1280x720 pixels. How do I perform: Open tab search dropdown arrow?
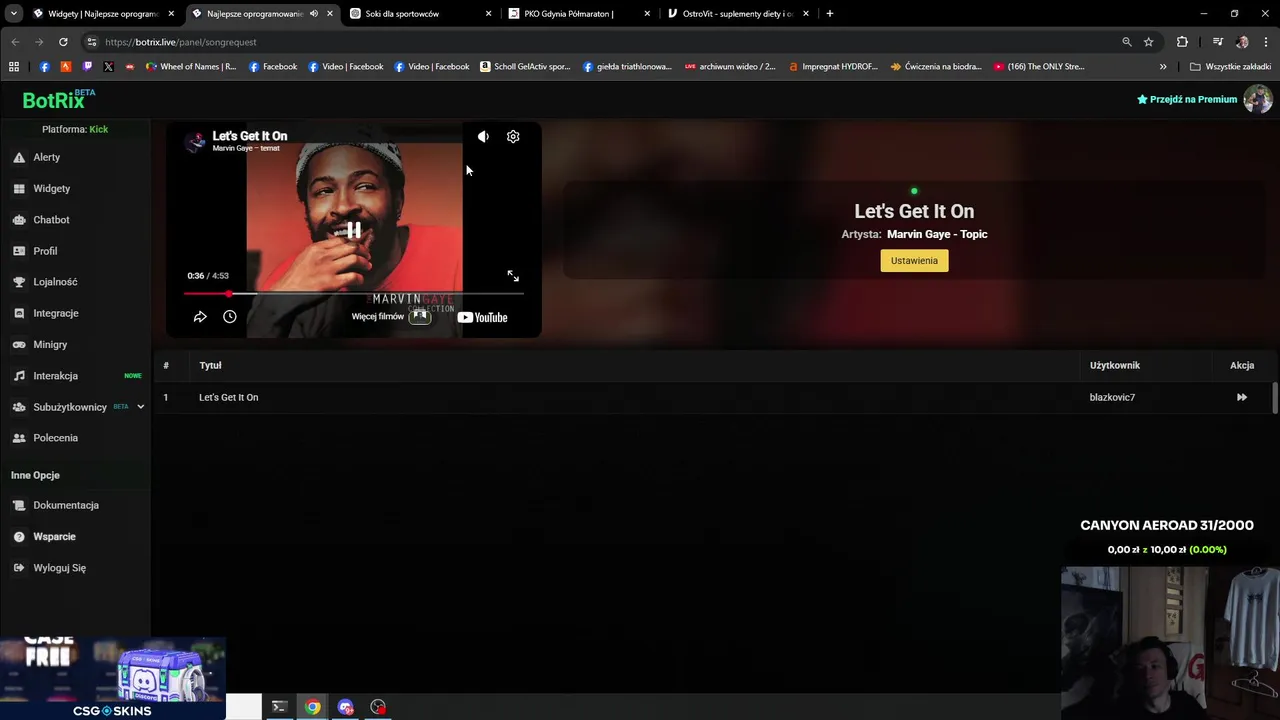[13, 14]
